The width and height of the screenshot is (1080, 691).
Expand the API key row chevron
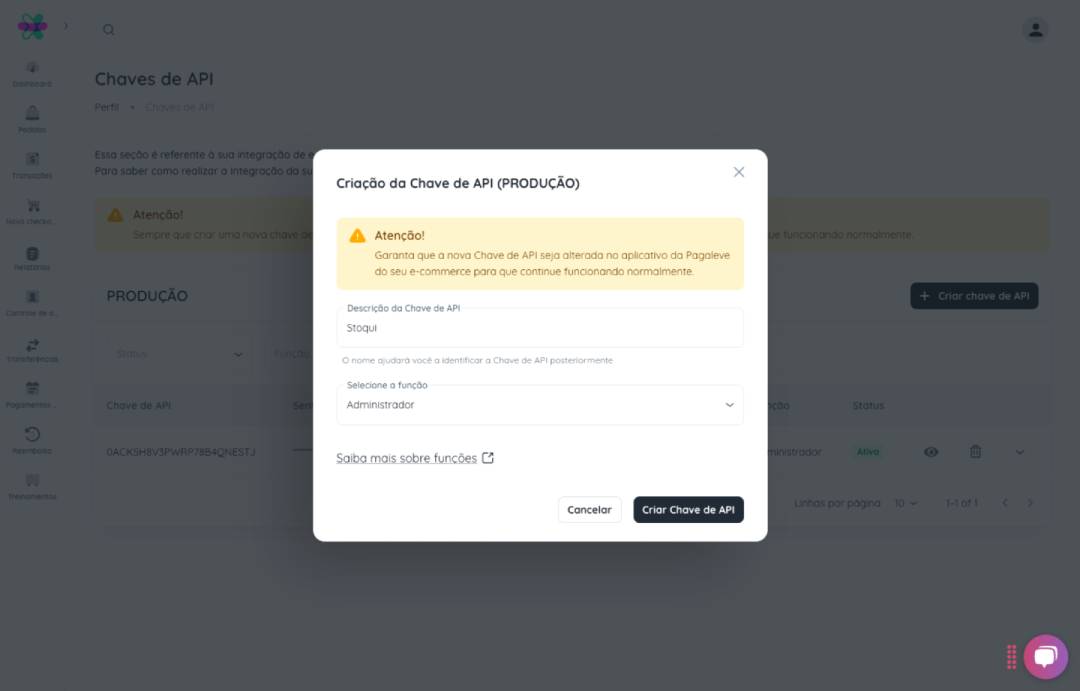(x=1020, y=452)
